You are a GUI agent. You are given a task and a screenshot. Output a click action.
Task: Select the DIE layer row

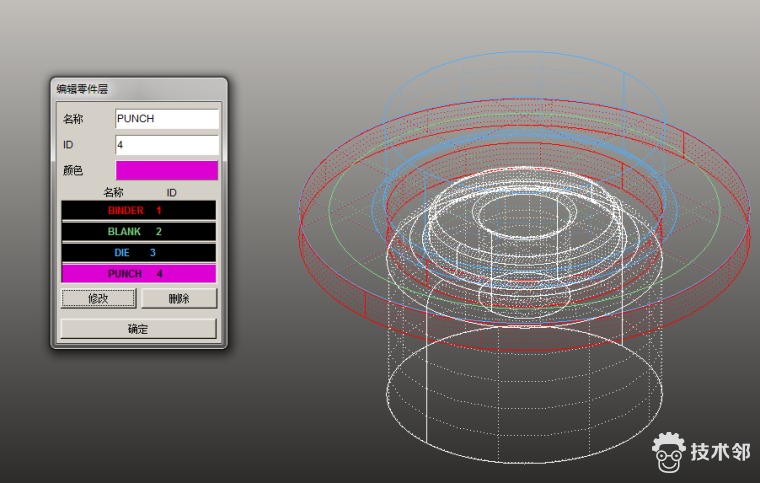[x=138, y=253]
